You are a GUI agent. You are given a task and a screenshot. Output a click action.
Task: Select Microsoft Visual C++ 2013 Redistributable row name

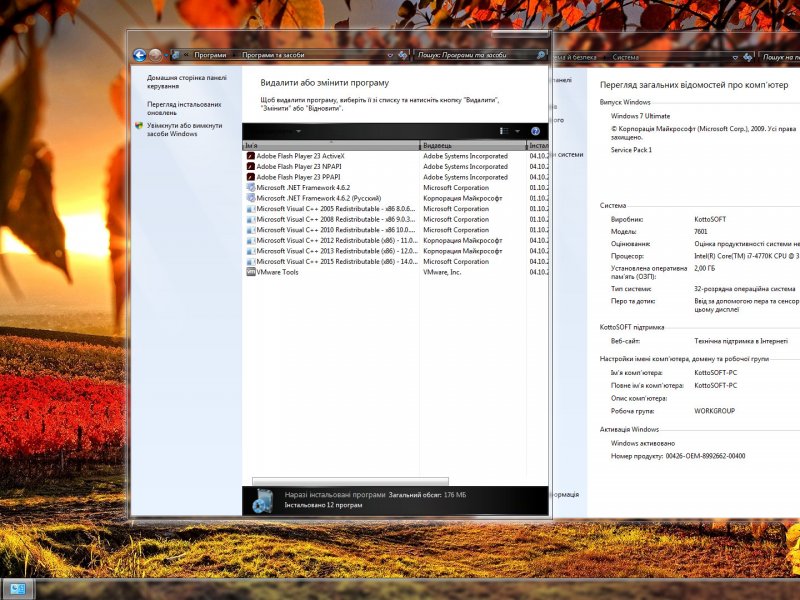tap(336, 251)
